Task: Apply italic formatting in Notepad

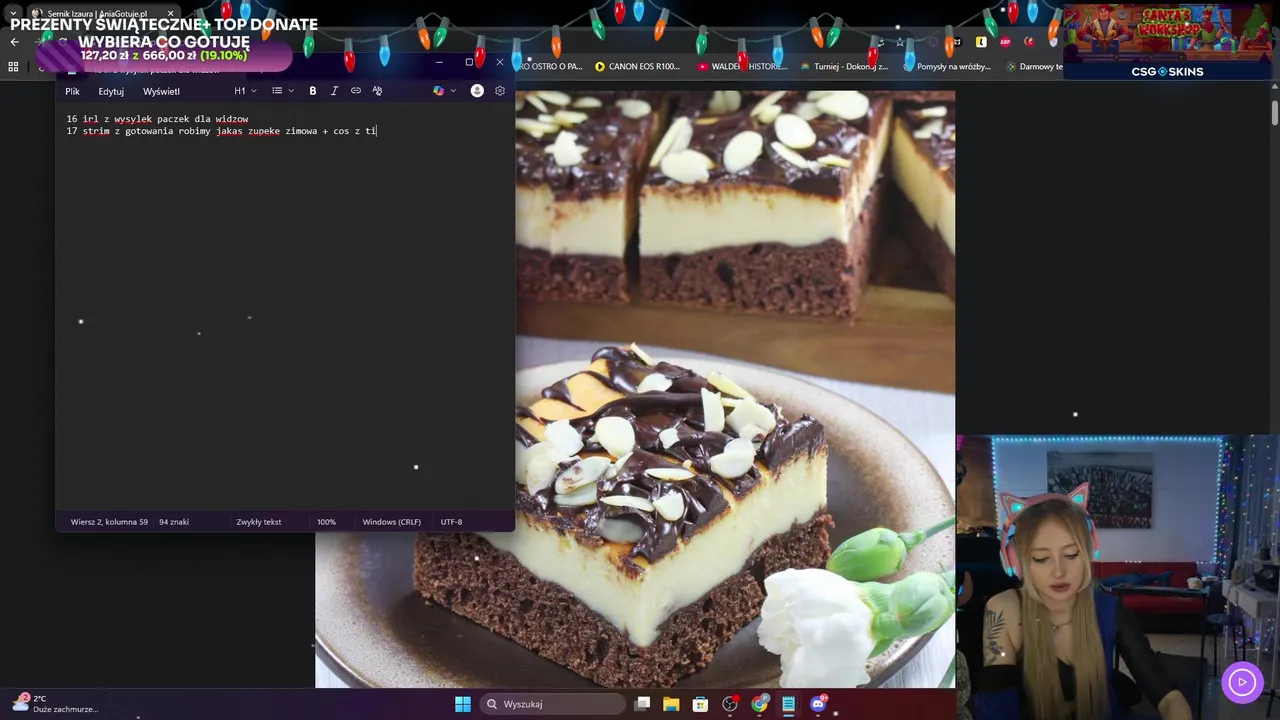Action: pyautogui.click(x=334, y=91)
